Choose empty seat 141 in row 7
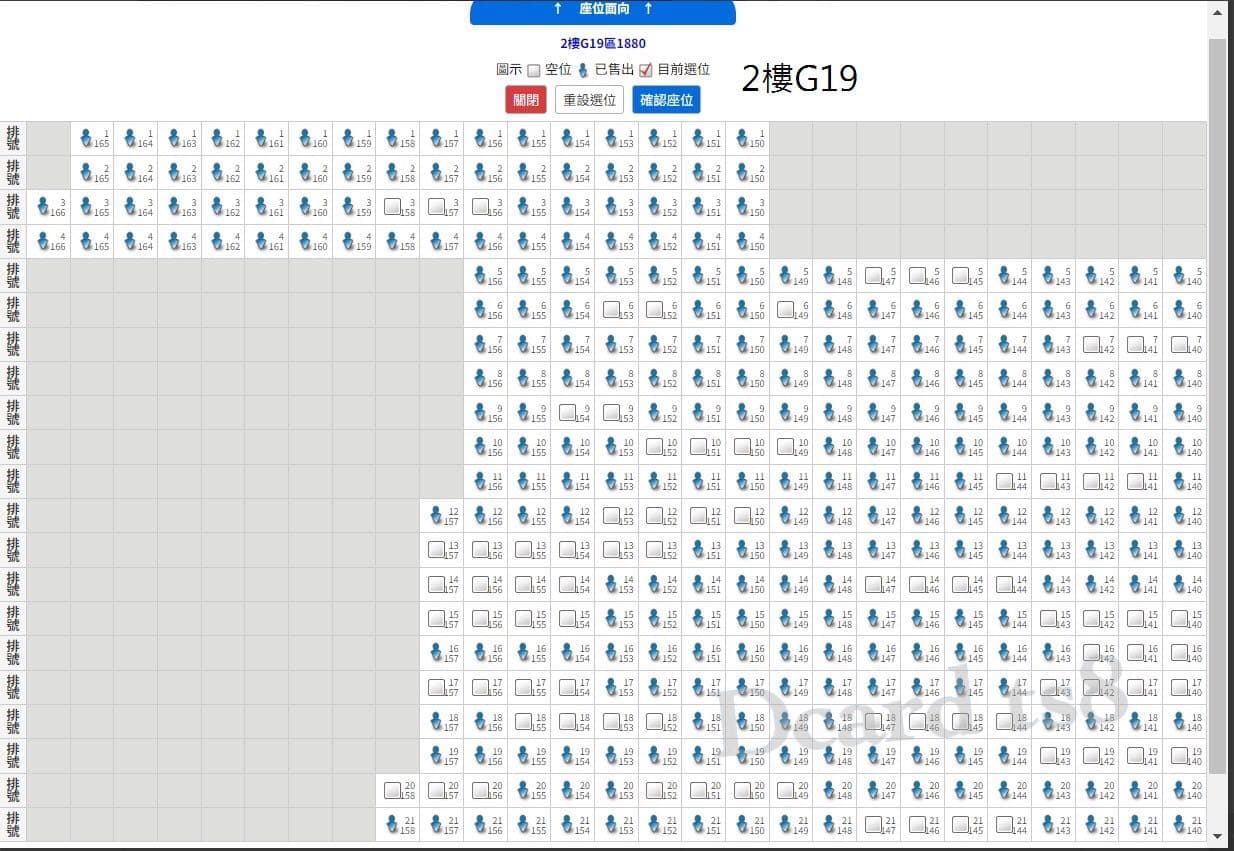 1135,343
